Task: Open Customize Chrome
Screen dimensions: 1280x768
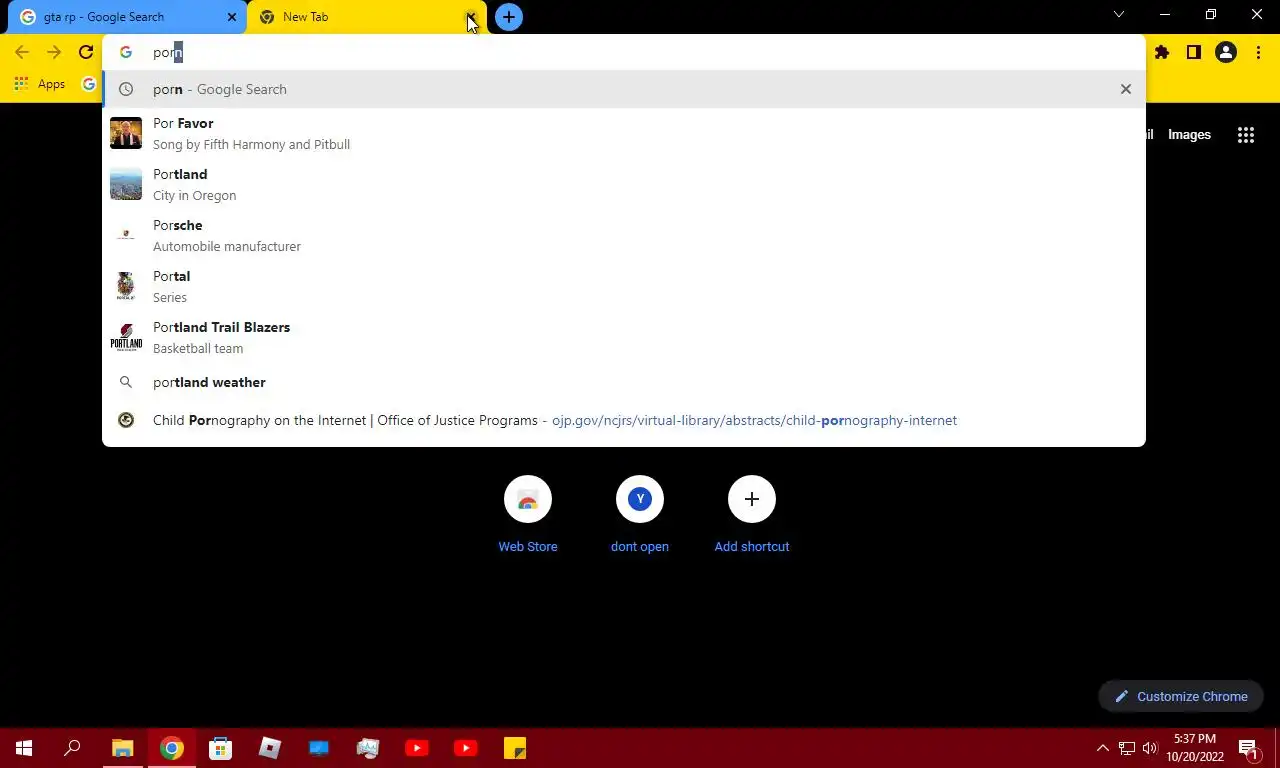Action: [x=1181, y=696]
